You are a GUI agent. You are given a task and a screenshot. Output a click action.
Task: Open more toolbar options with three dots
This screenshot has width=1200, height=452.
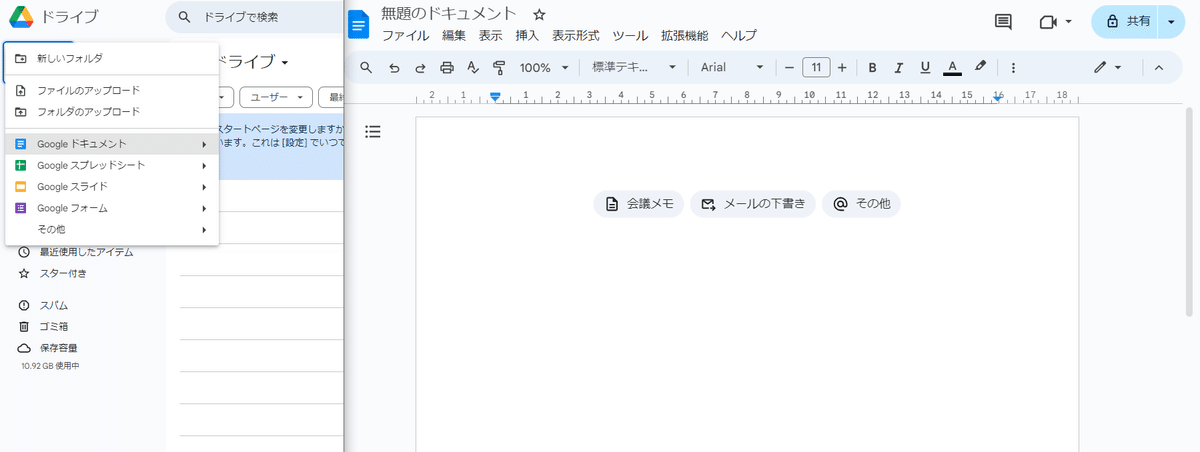tap(1013, 67)
